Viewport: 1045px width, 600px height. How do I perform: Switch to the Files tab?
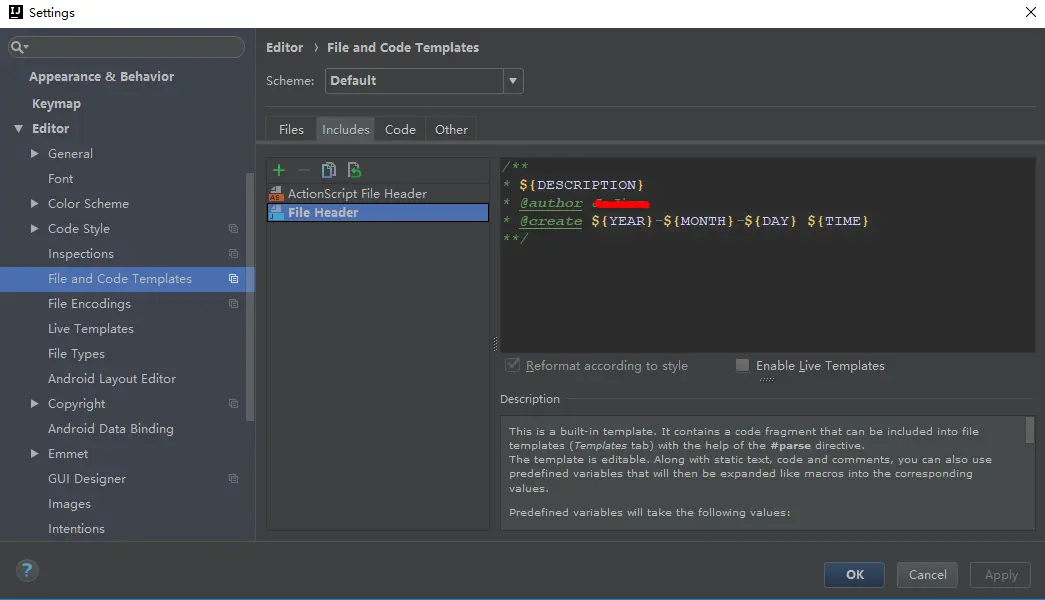pos(291,129)
